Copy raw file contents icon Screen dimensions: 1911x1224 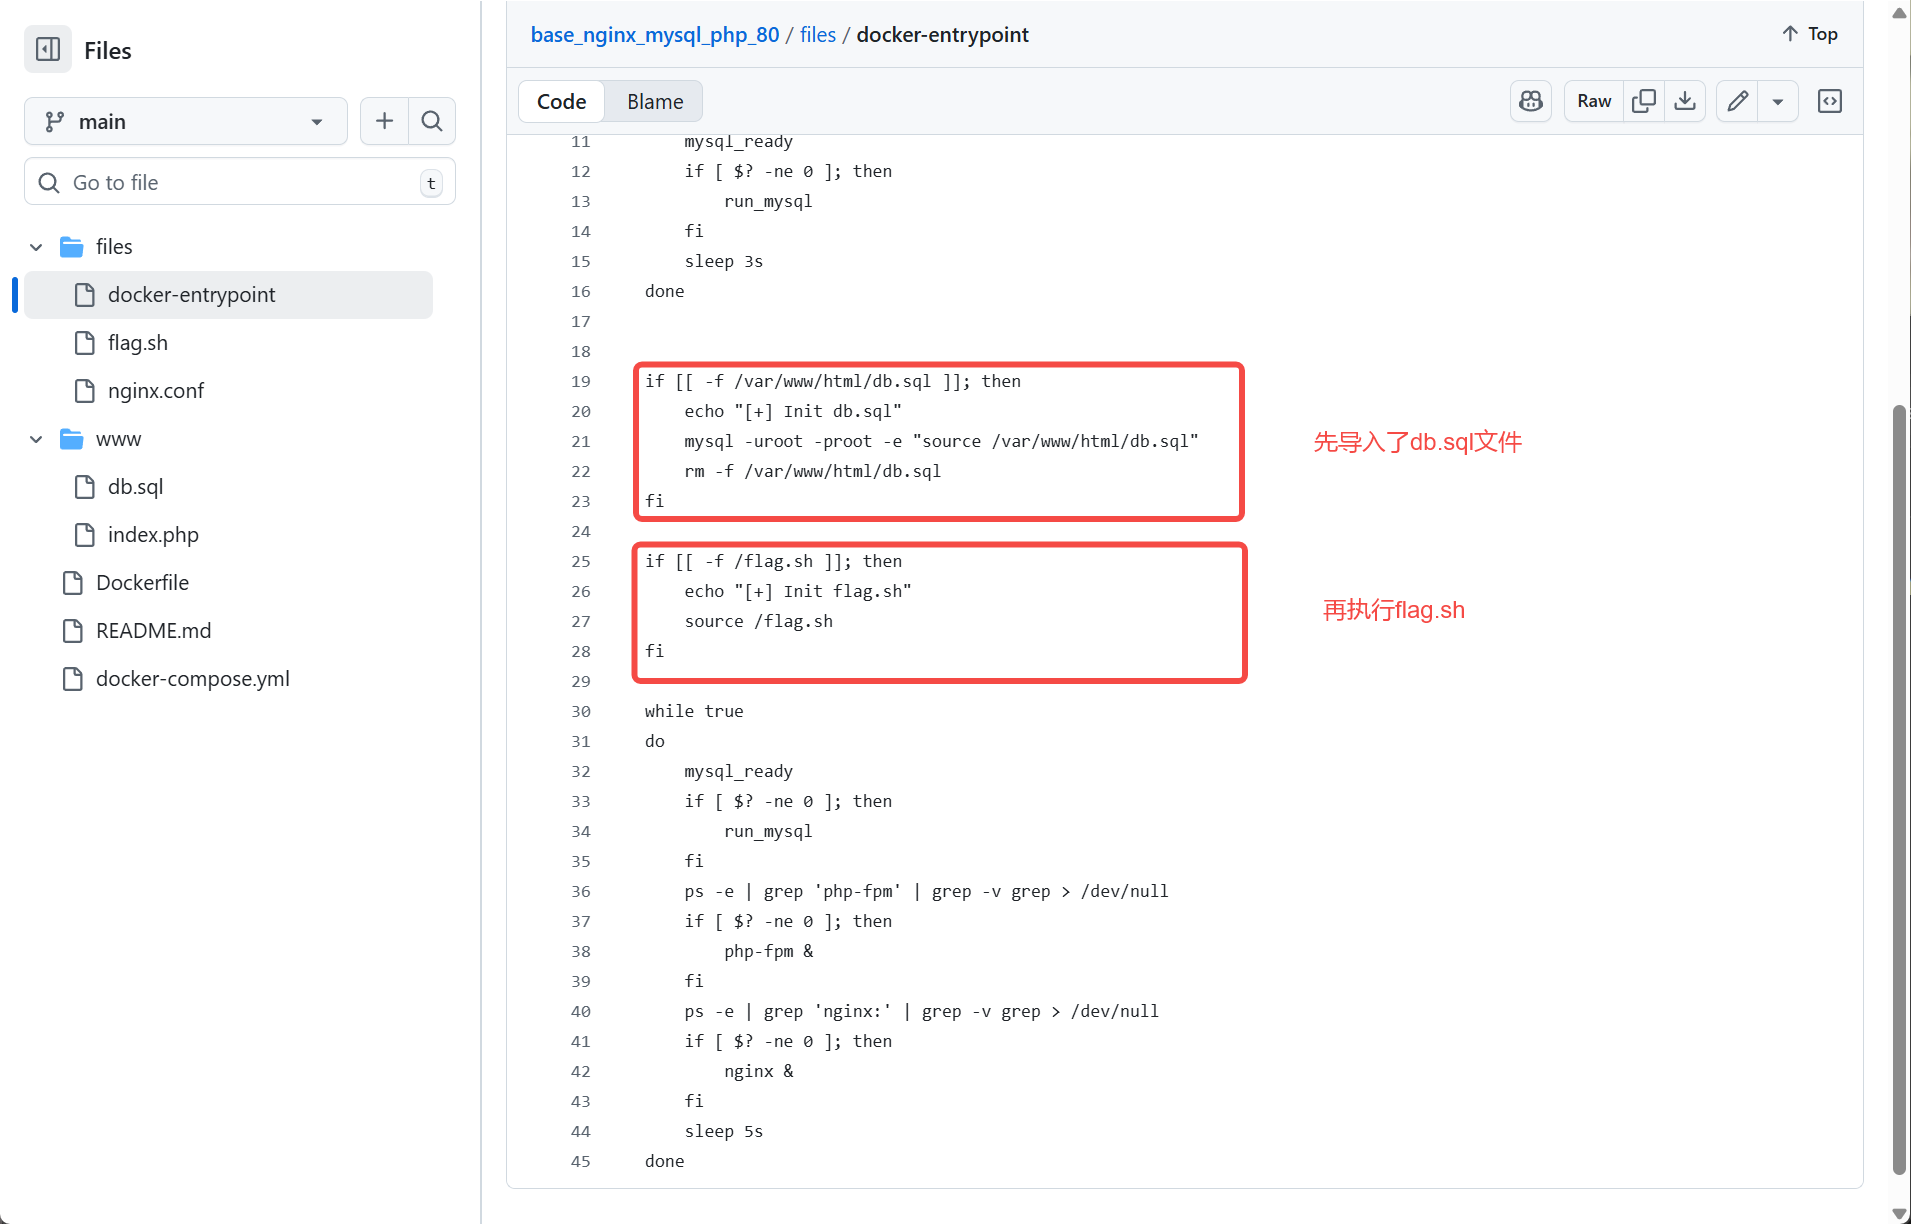[x=1643, y=101]
